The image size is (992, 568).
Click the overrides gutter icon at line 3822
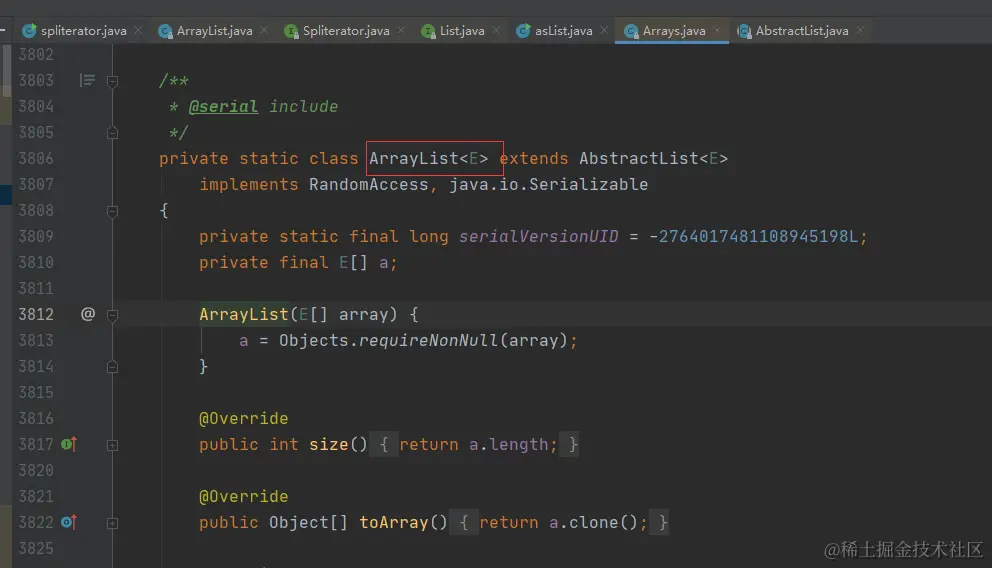pos(69,522)
